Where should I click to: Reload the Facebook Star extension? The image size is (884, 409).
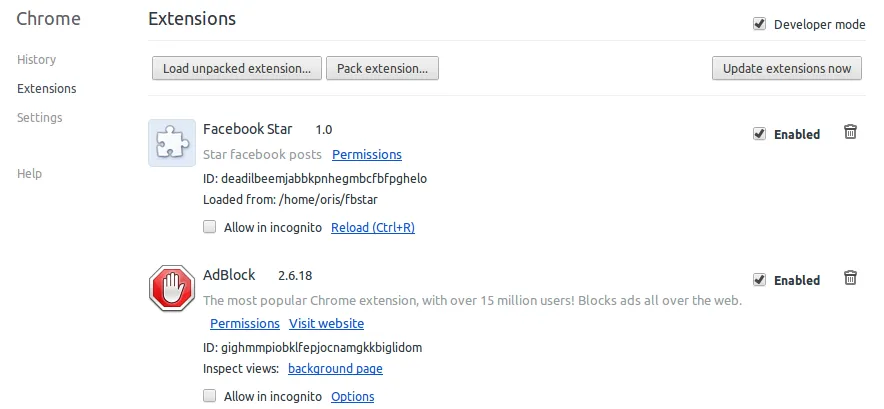[x=373, y=228]
